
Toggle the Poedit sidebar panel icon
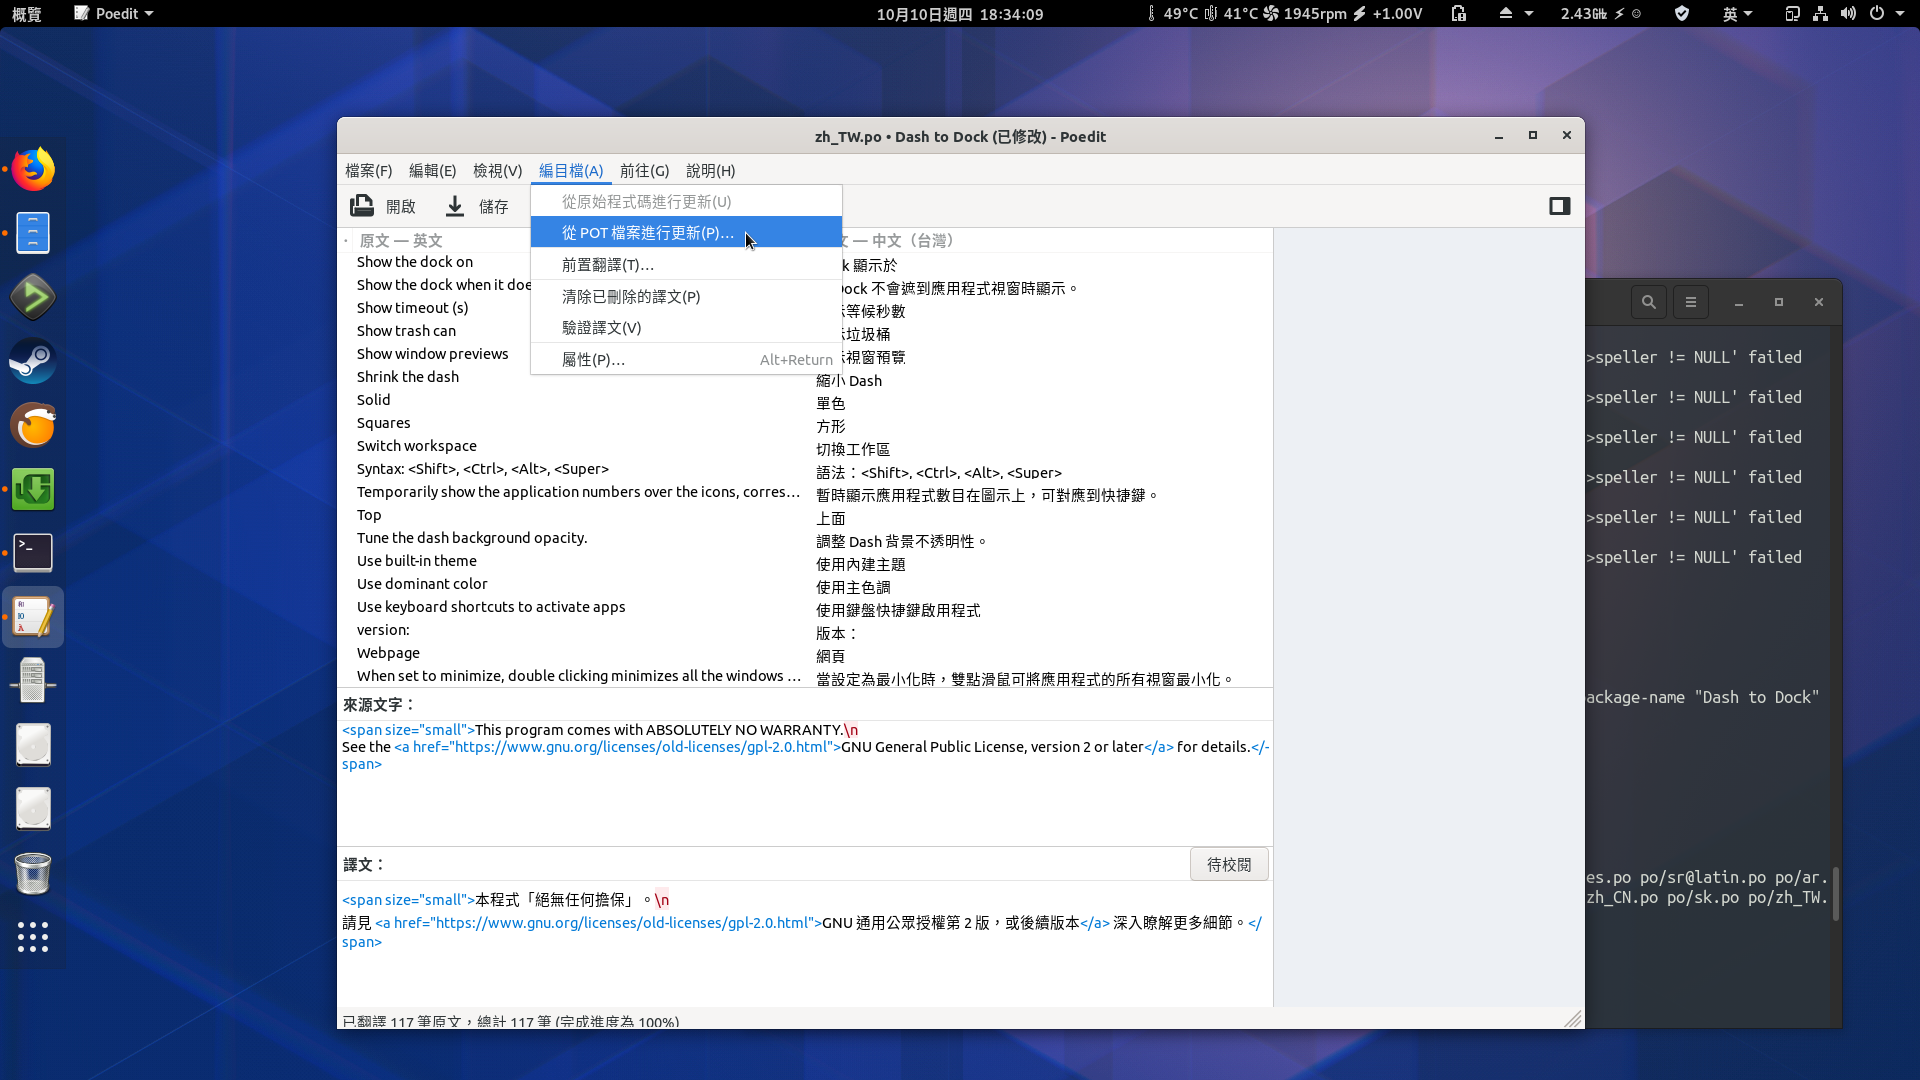pyautogui.click(x=1559, y=206)
